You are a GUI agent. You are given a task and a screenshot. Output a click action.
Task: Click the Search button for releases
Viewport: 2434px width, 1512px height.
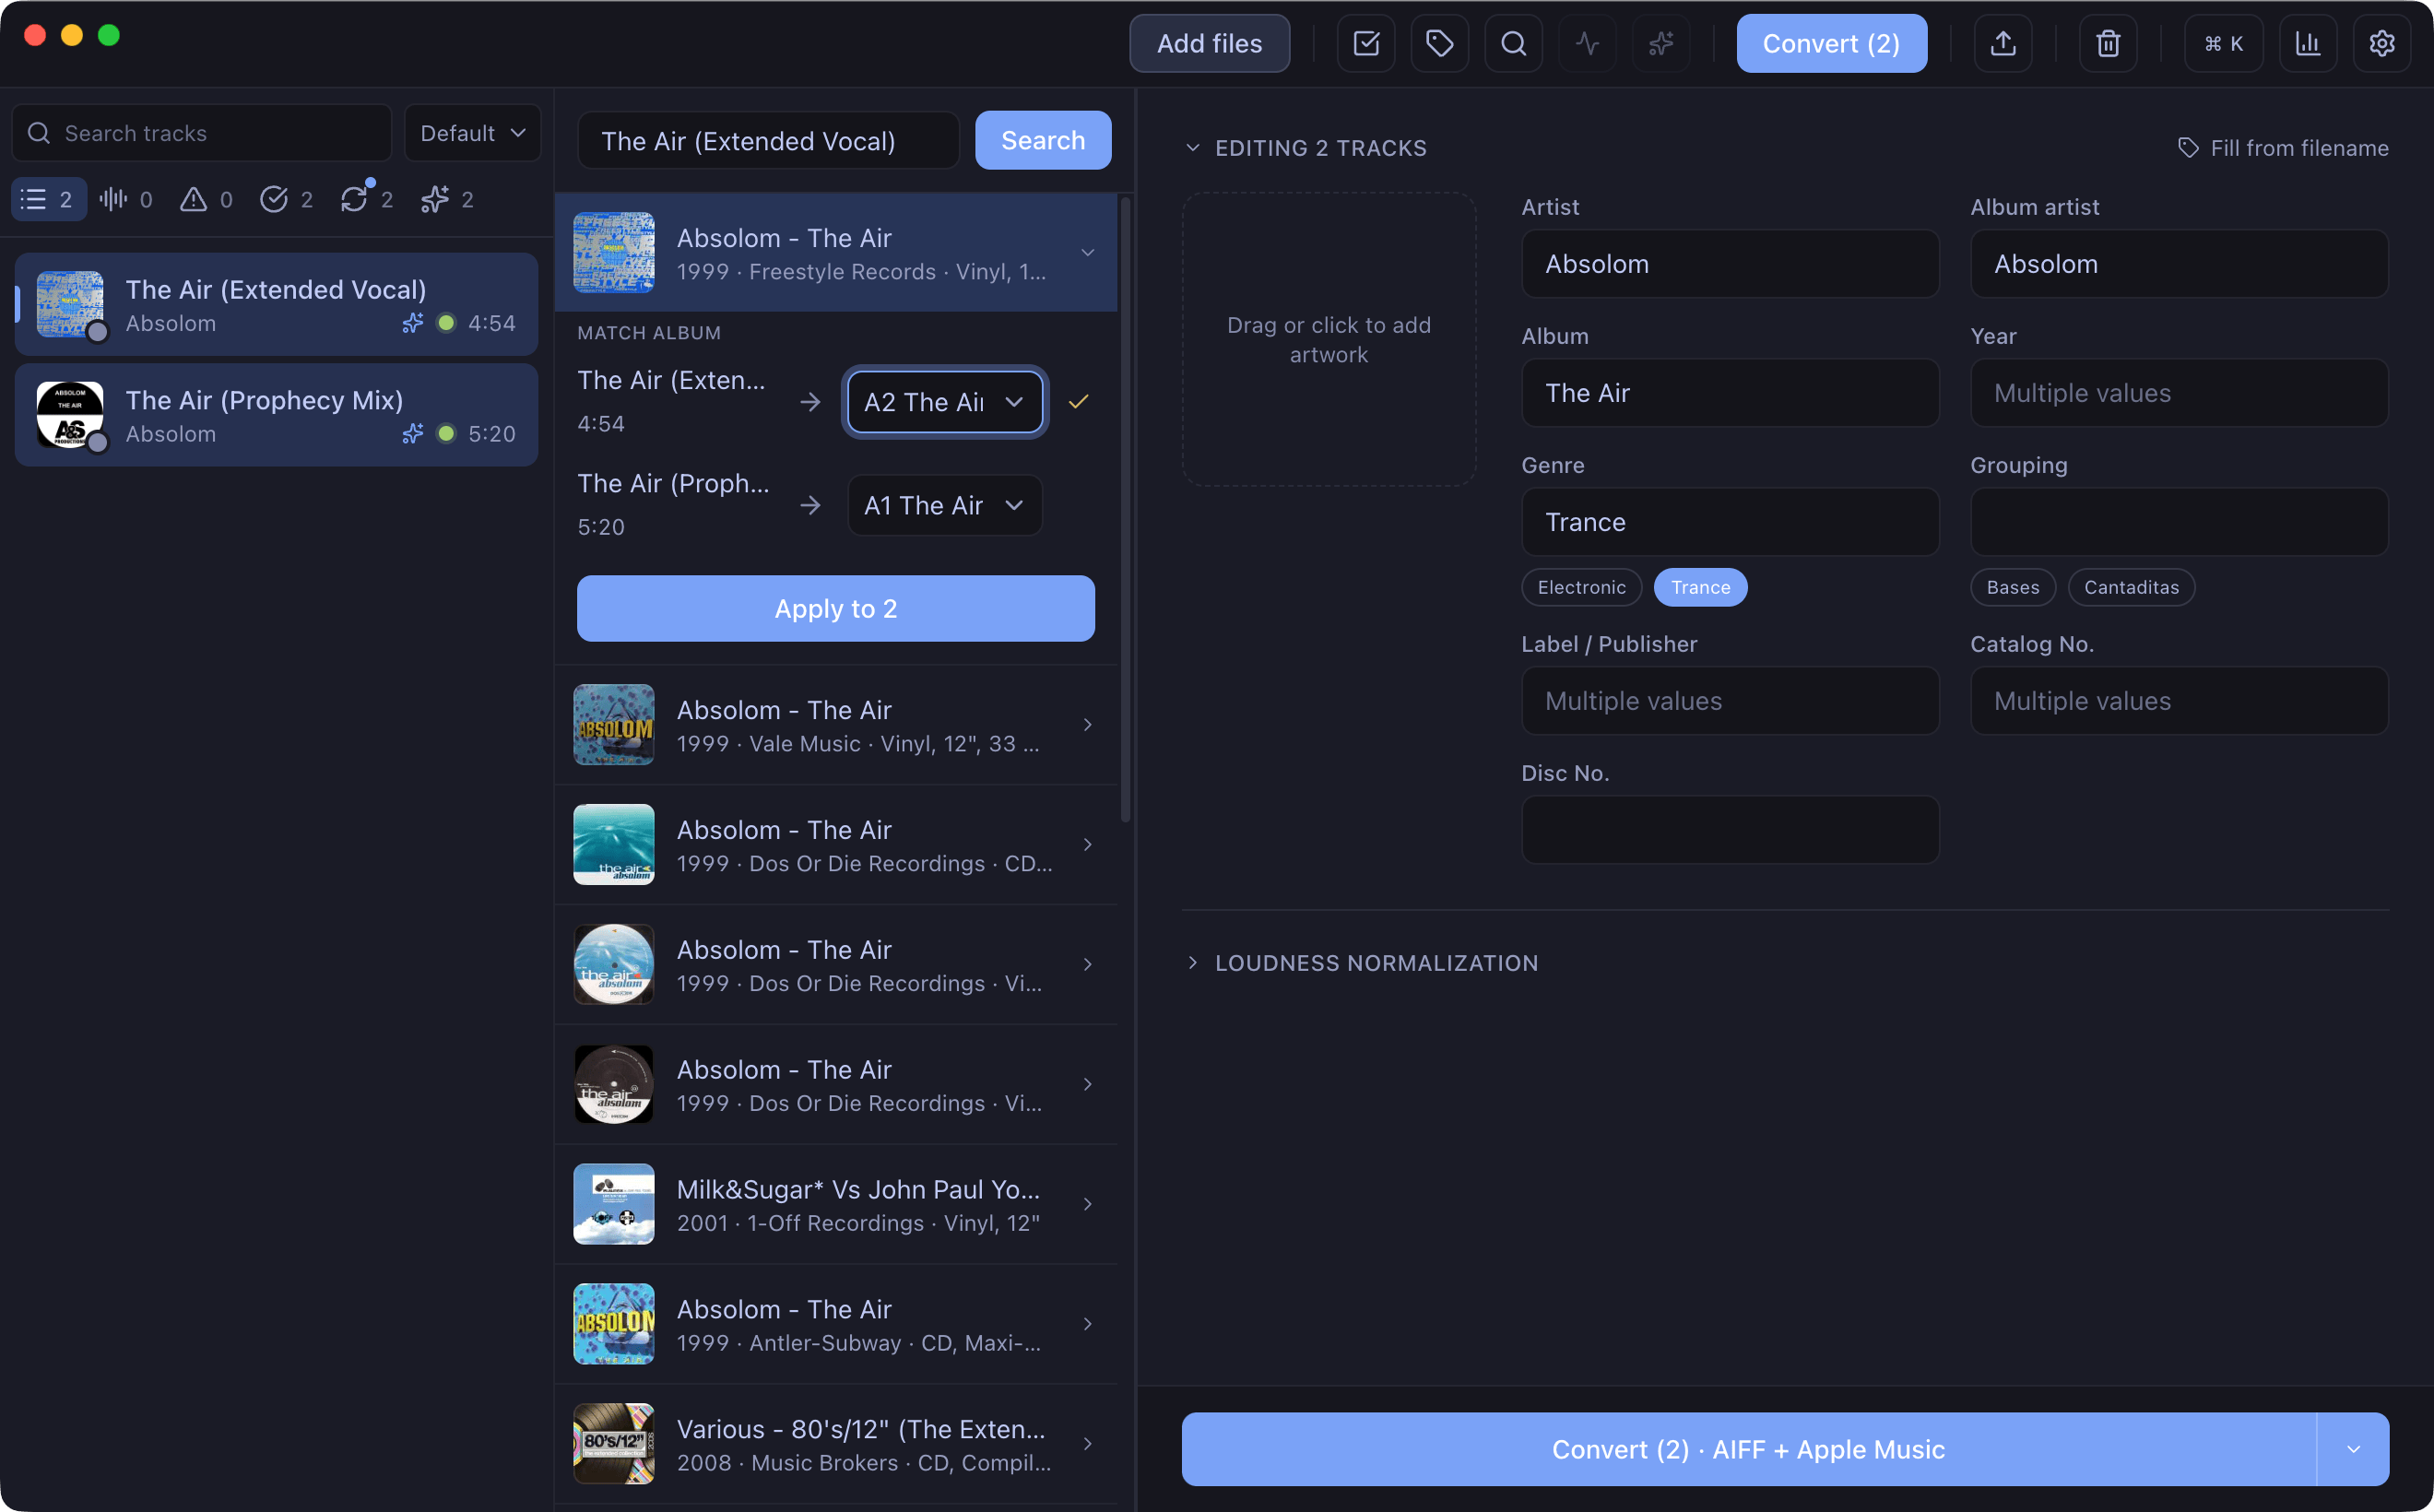pos(1043,141)
